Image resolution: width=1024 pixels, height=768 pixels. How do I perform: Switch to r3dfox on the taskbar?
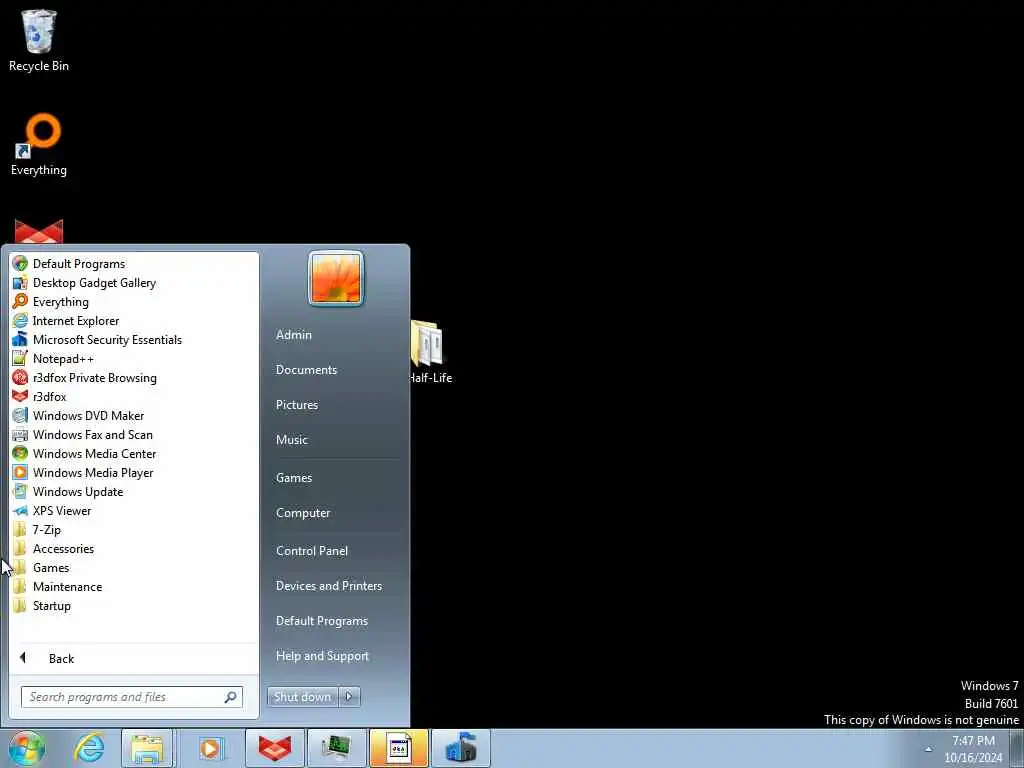(x=275, y=748)
